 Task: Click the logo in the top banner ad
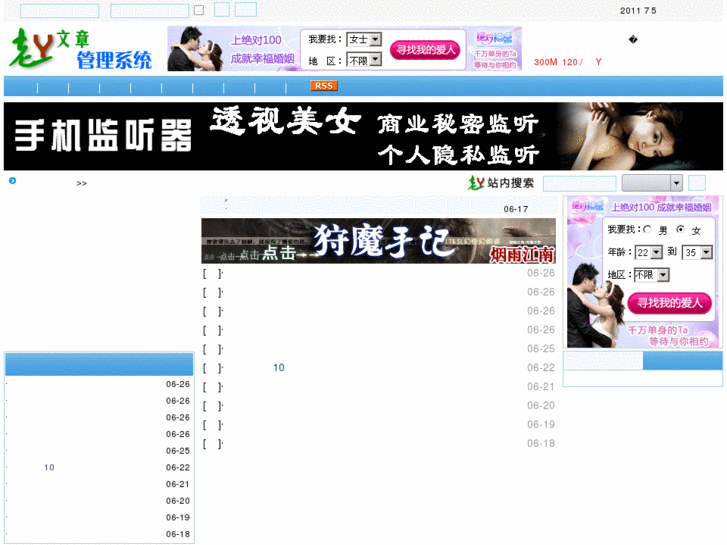point(495,38)
